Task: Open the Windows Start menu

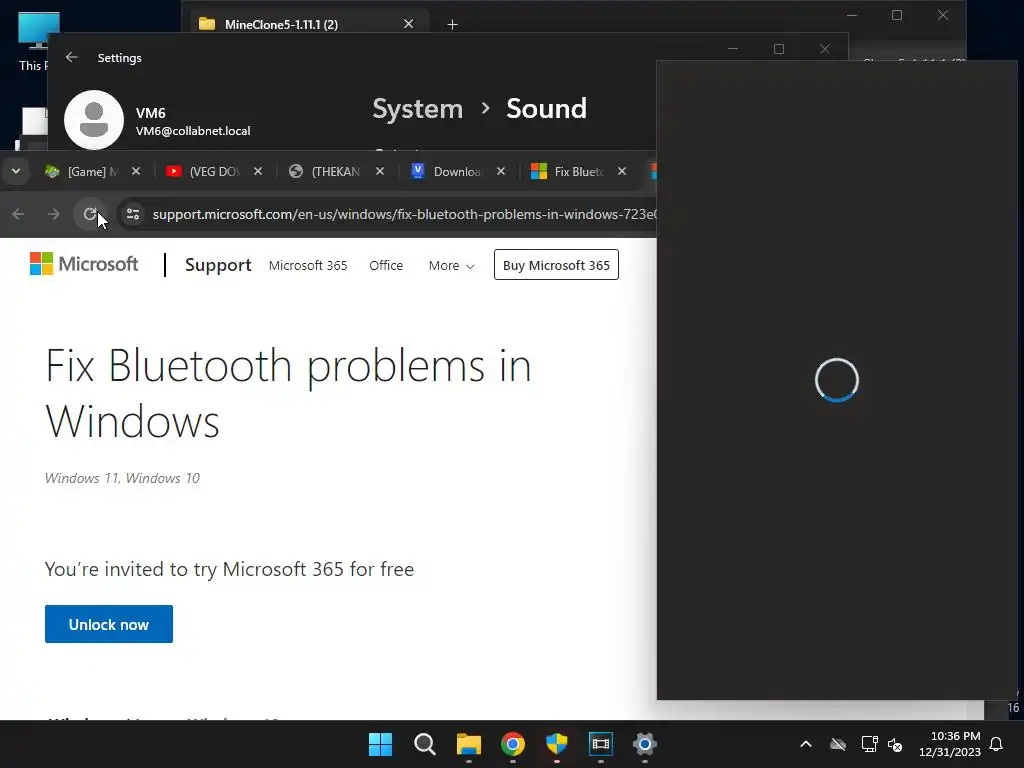Action: click(381, 744)
